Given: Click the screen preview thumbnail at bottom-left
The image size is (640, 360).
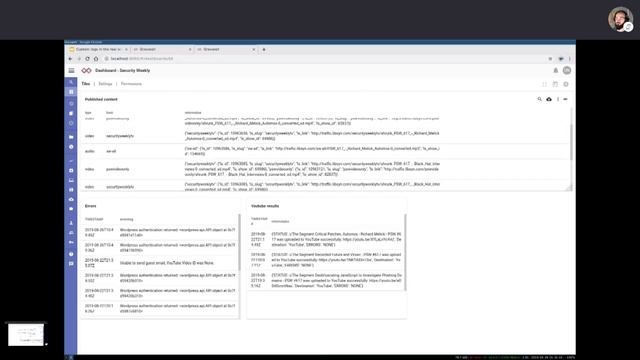Looking at the screenshot, I should click(x=26, y=335).
